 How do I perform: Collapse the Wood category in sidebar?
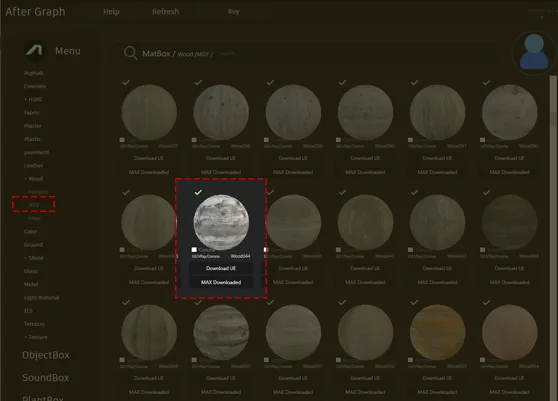34,179
